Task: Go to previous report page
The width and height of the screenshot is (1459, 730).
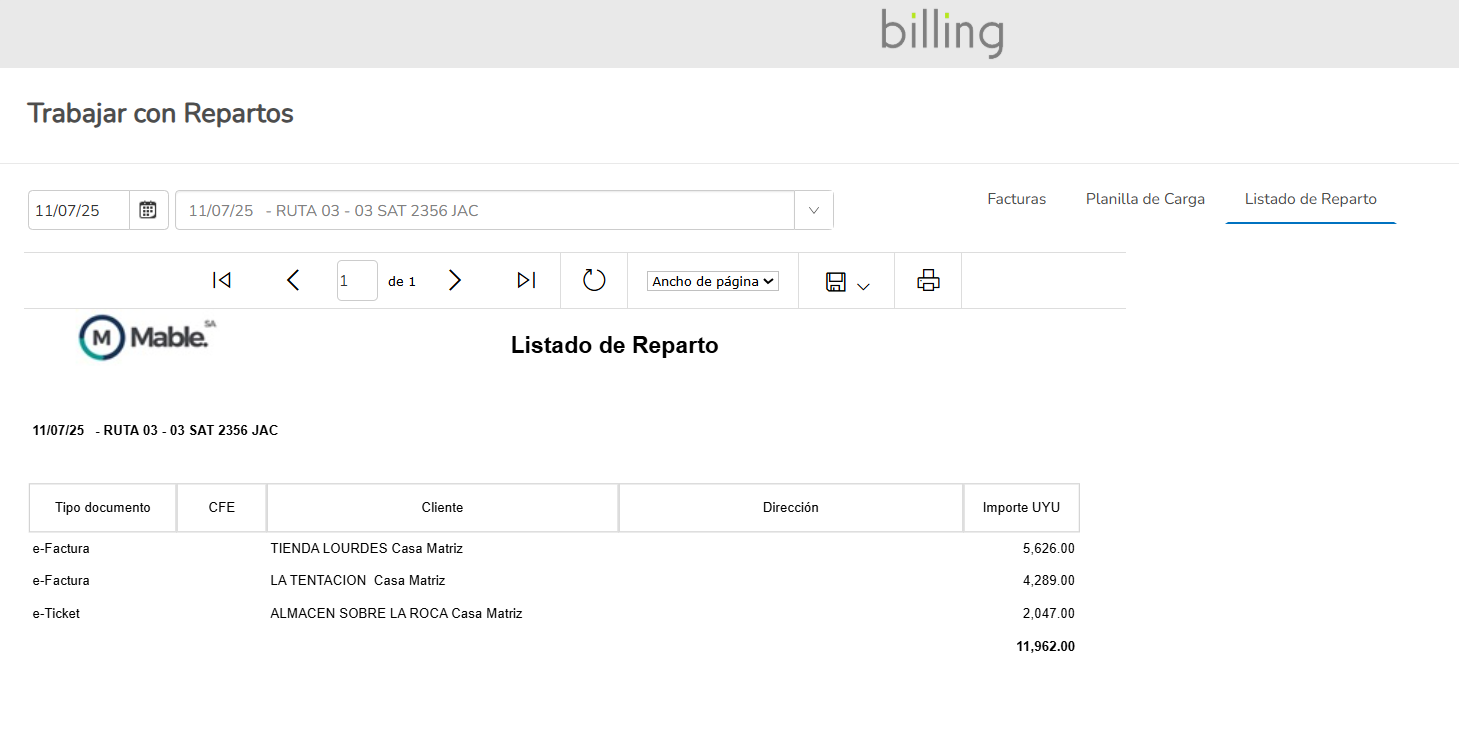Action: tap(293, 281)
